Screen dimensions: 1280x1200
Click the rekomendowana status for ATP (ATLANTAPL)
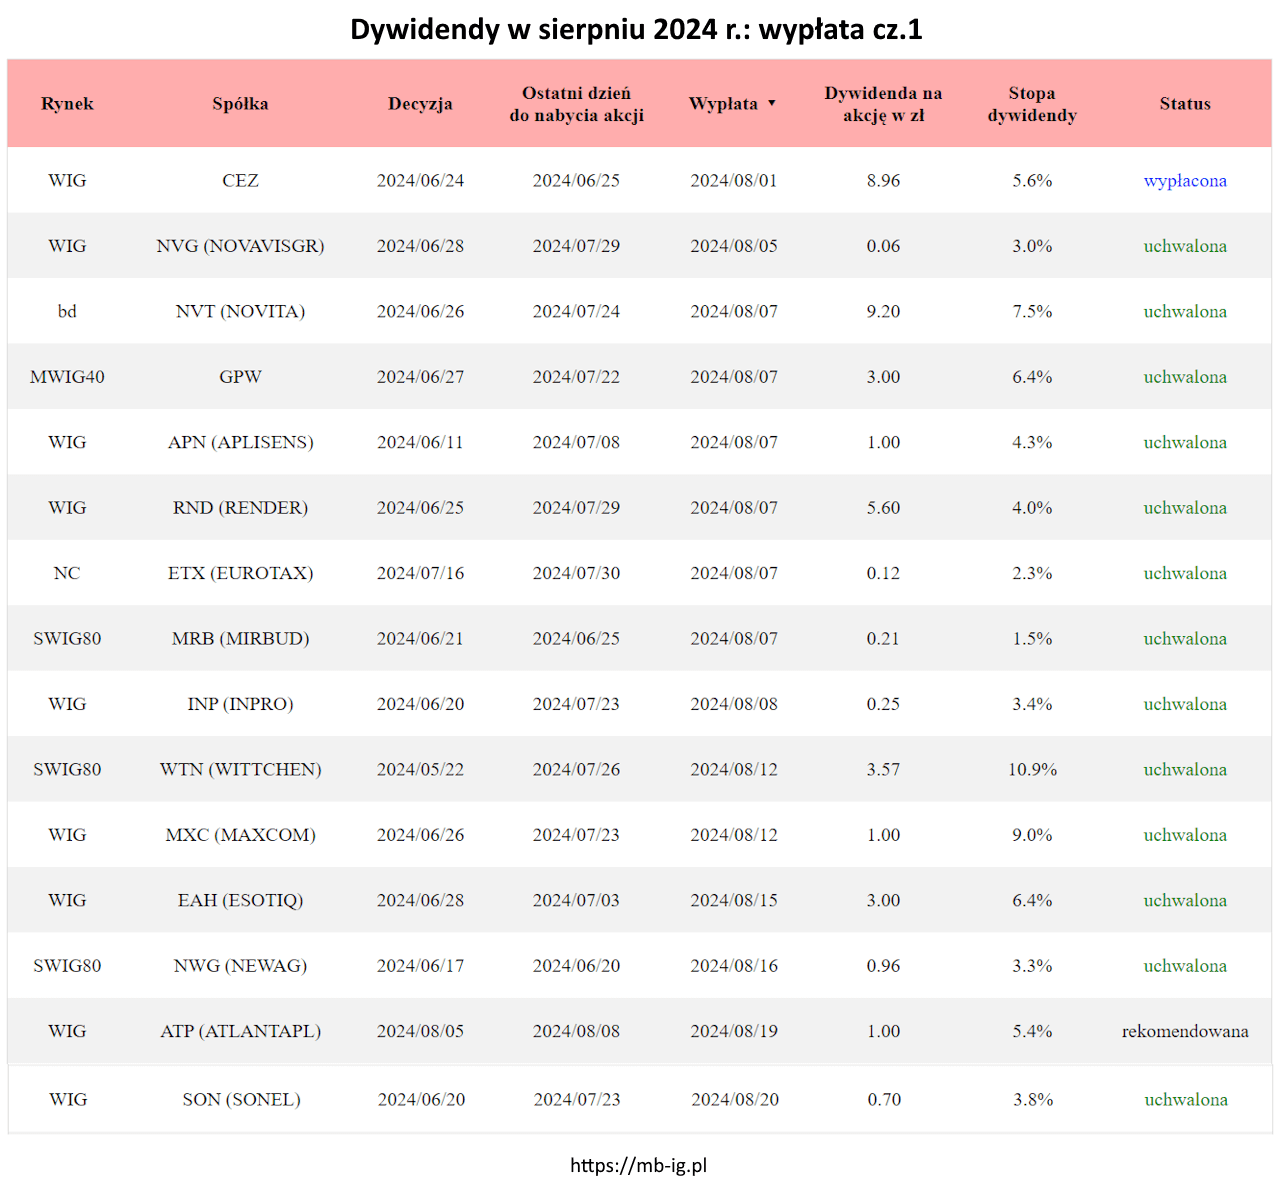click(x=1185, y=1031)
